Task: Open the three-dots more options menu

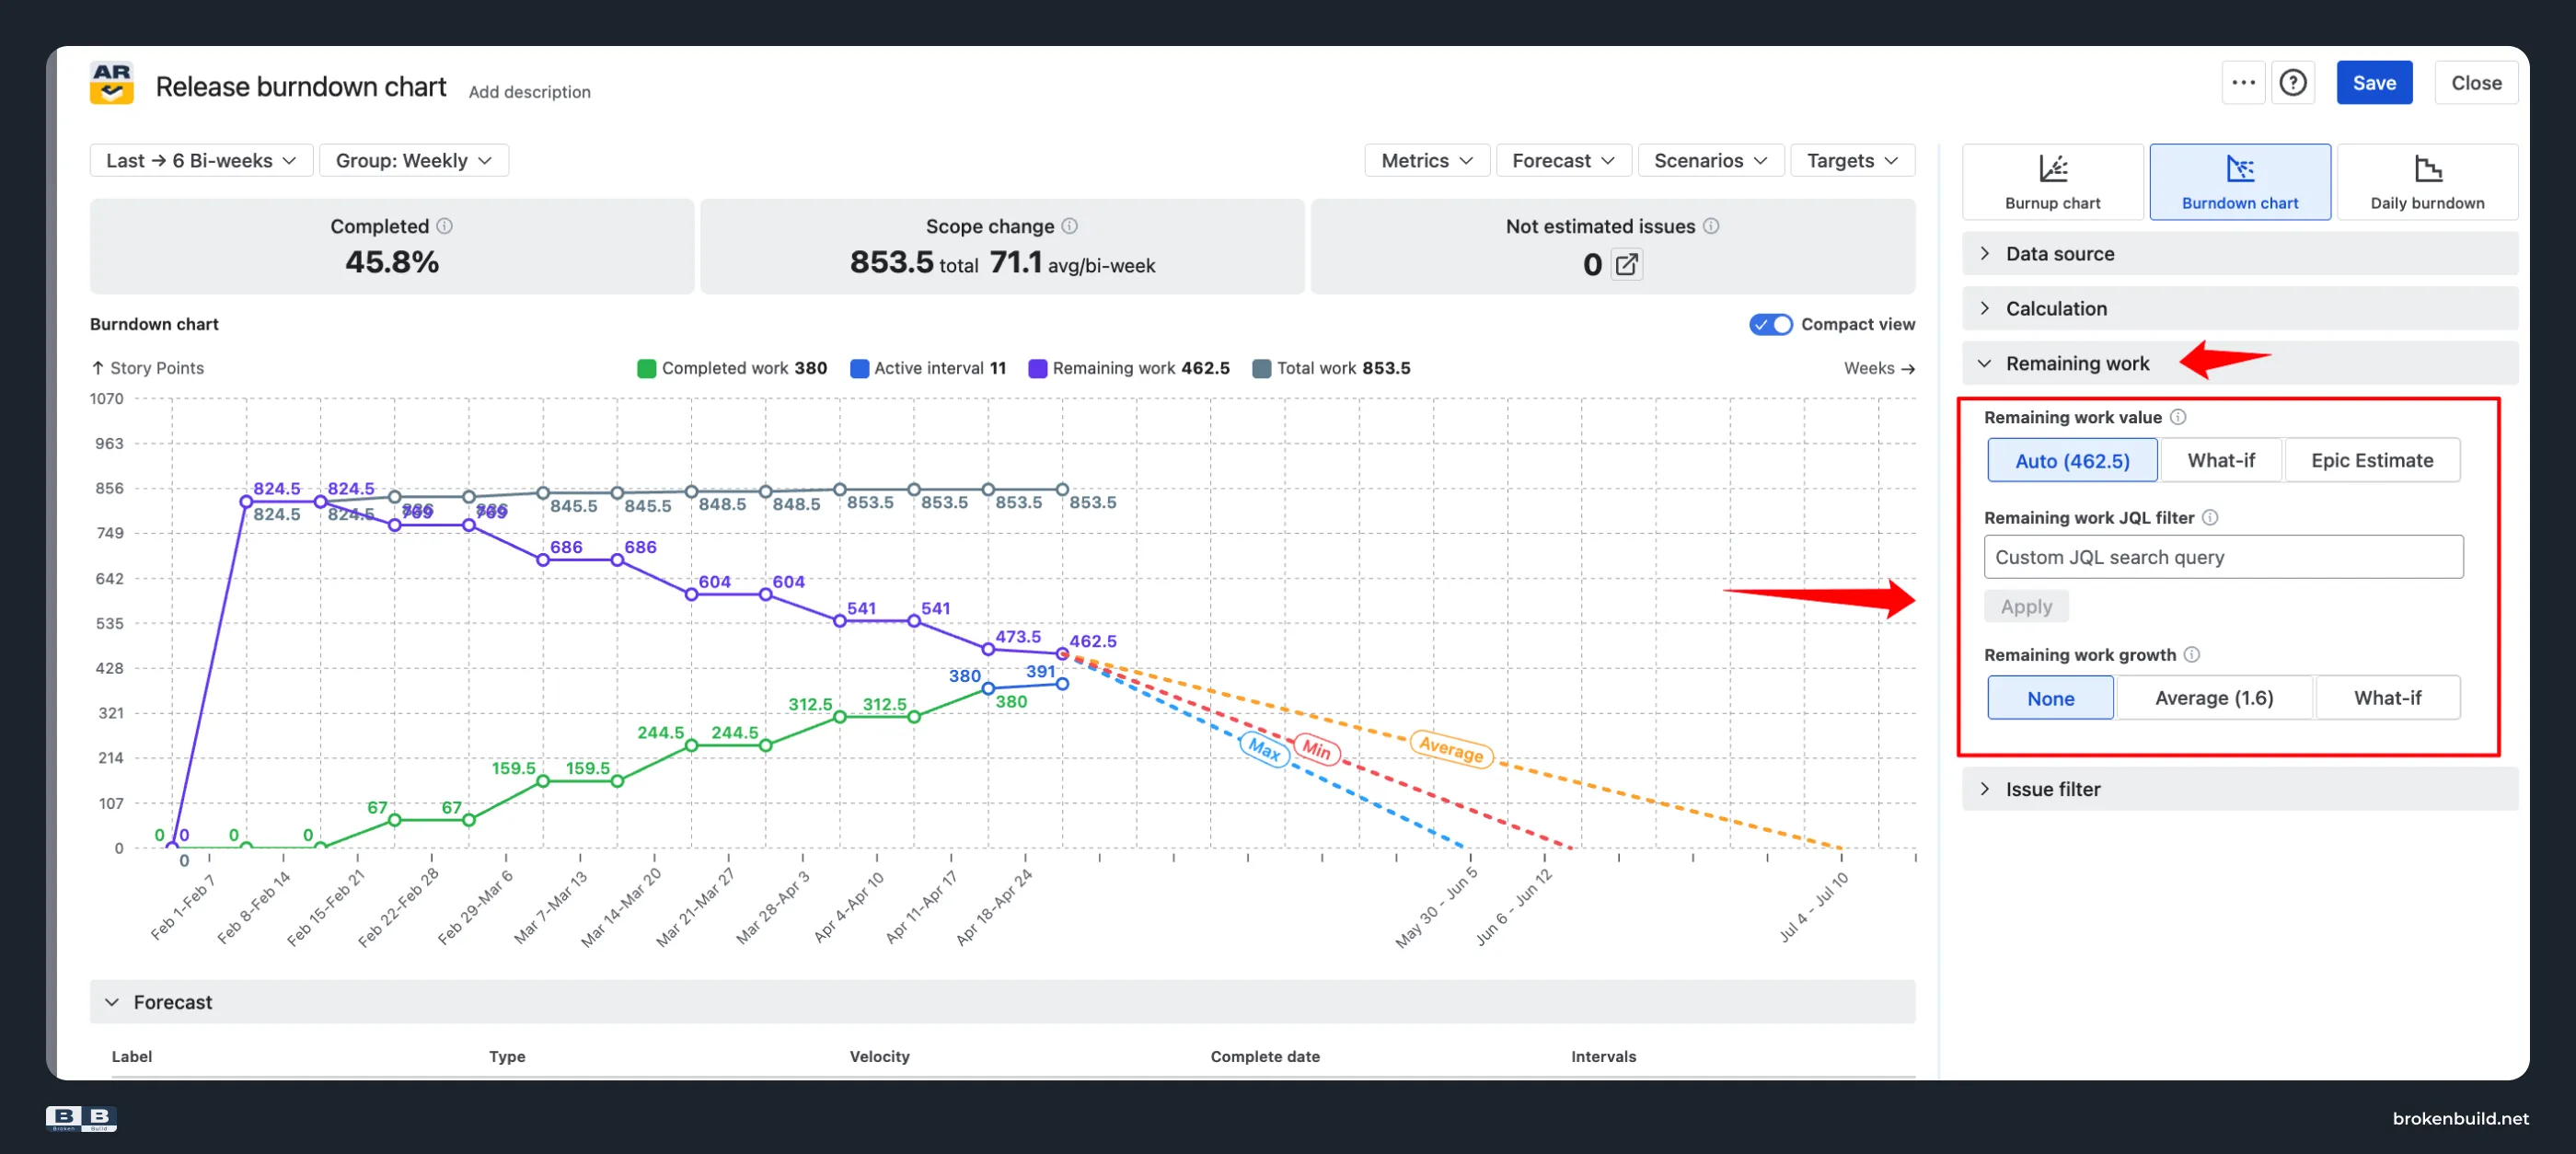Action: 2243,83
